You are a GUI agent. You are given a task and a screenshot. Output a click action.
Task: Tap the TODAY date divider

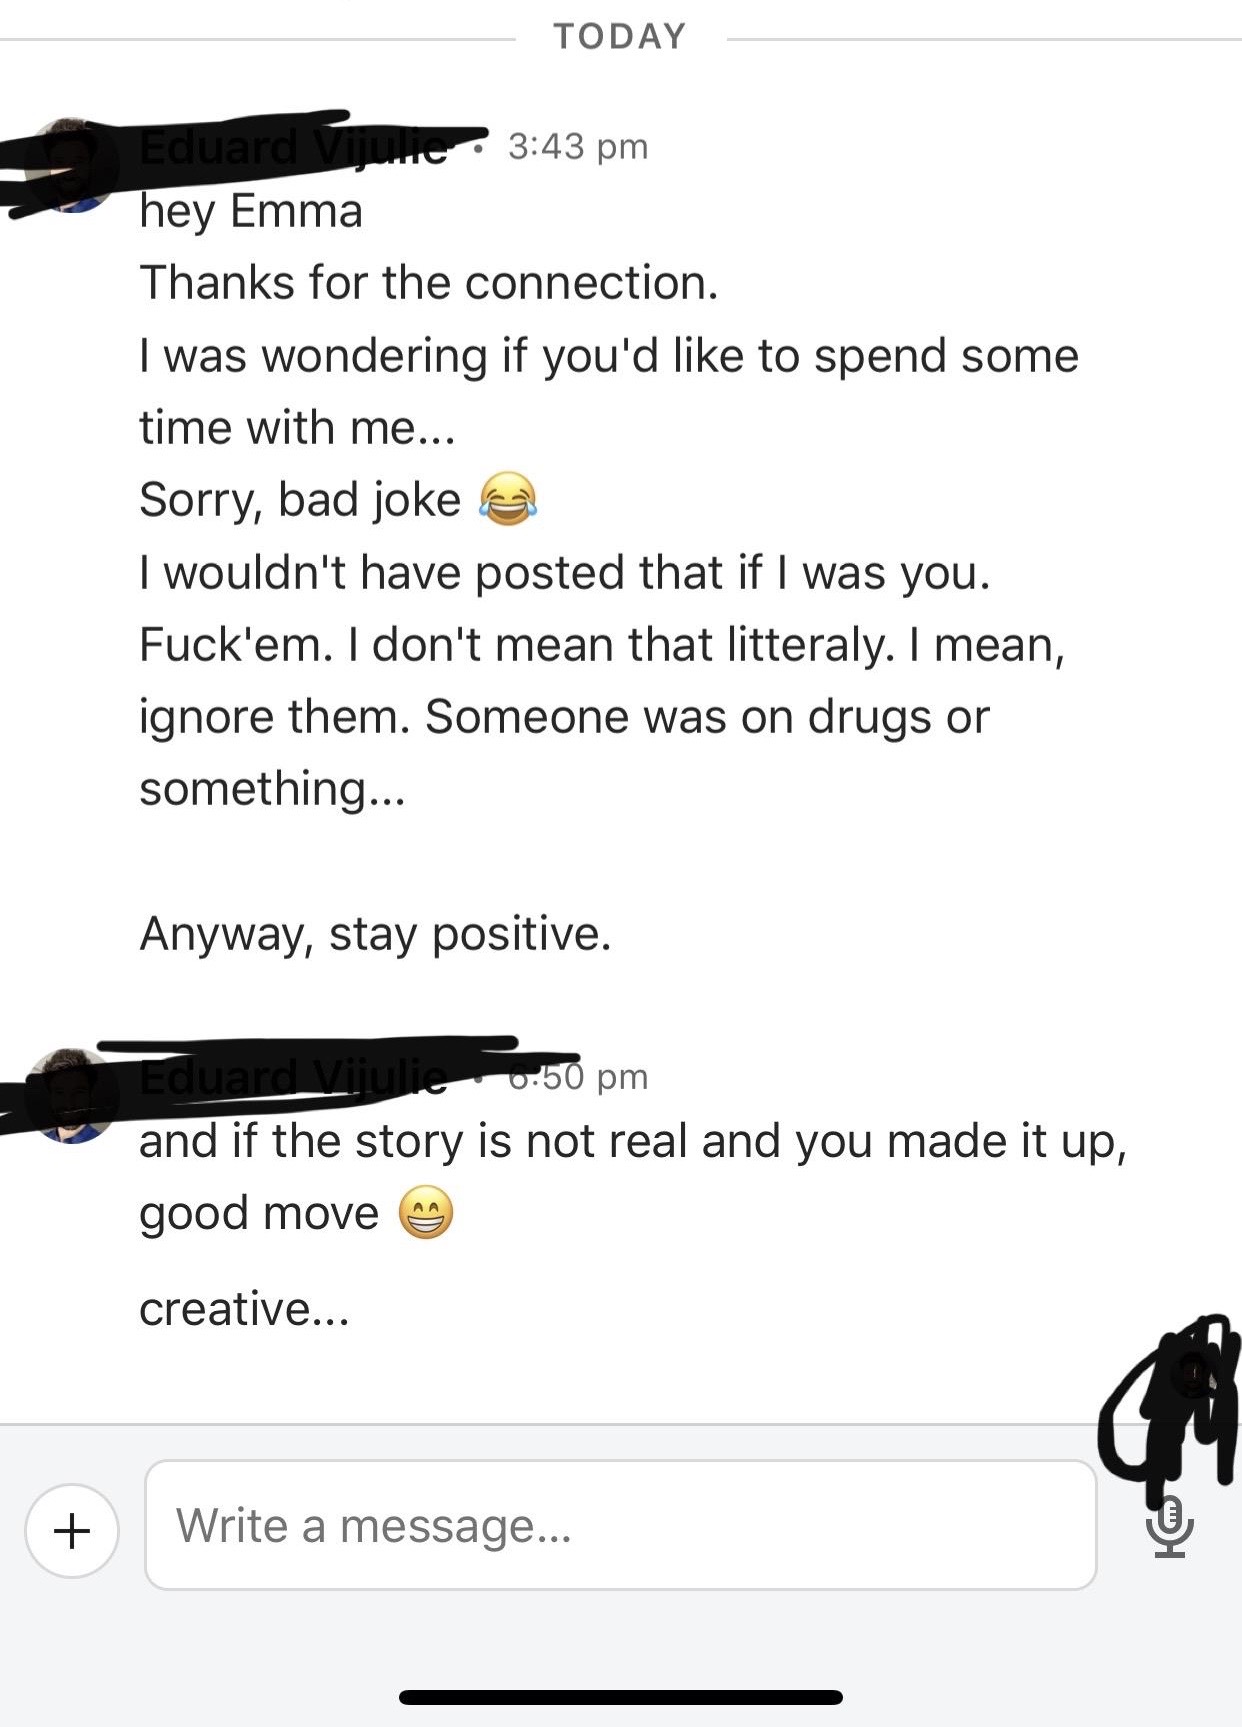620,37
